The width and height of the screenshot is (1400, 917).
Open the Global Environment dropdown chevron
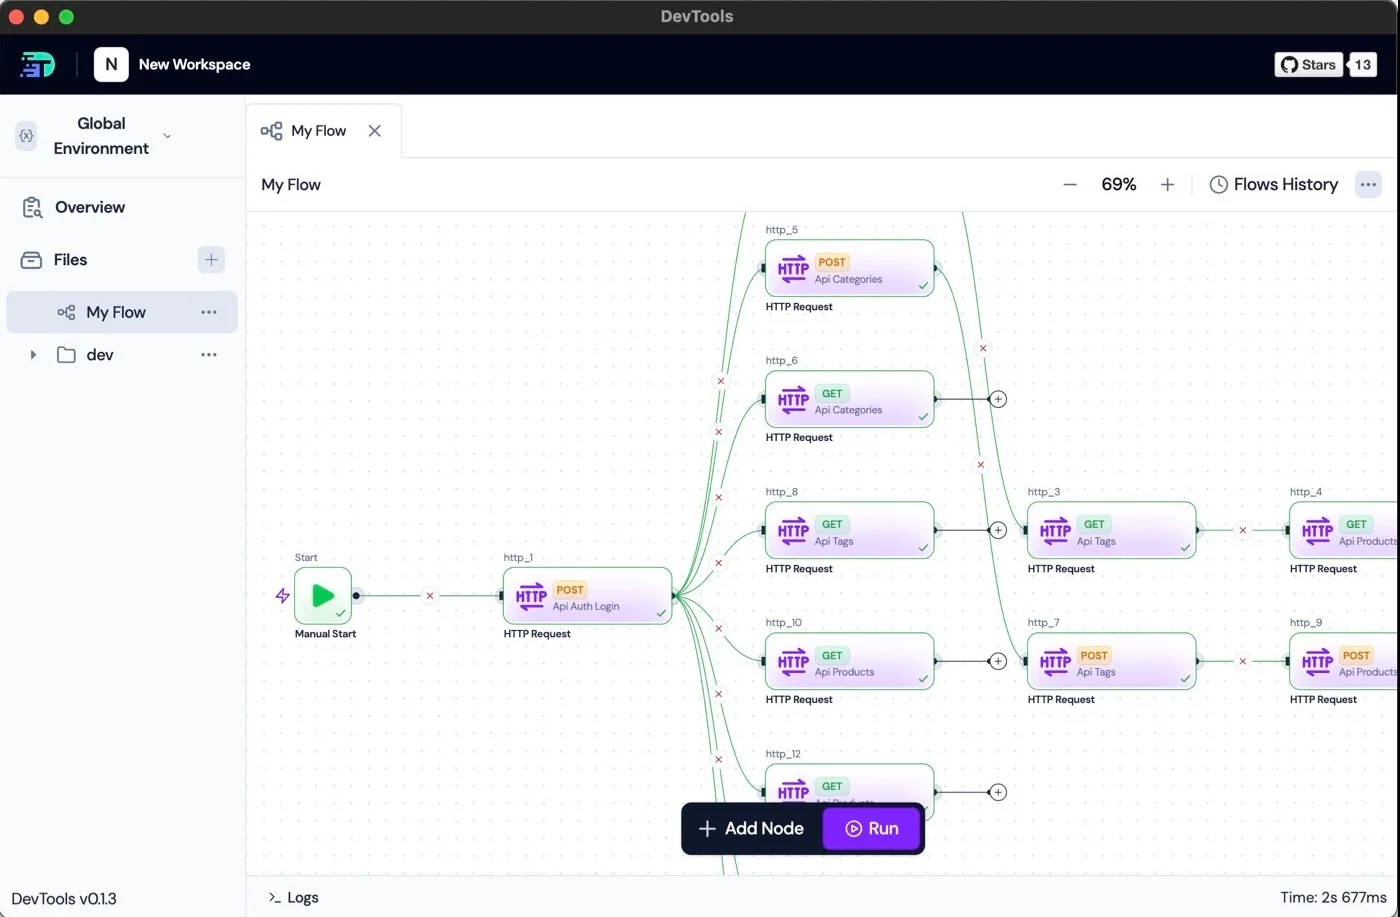coord(166,136)
